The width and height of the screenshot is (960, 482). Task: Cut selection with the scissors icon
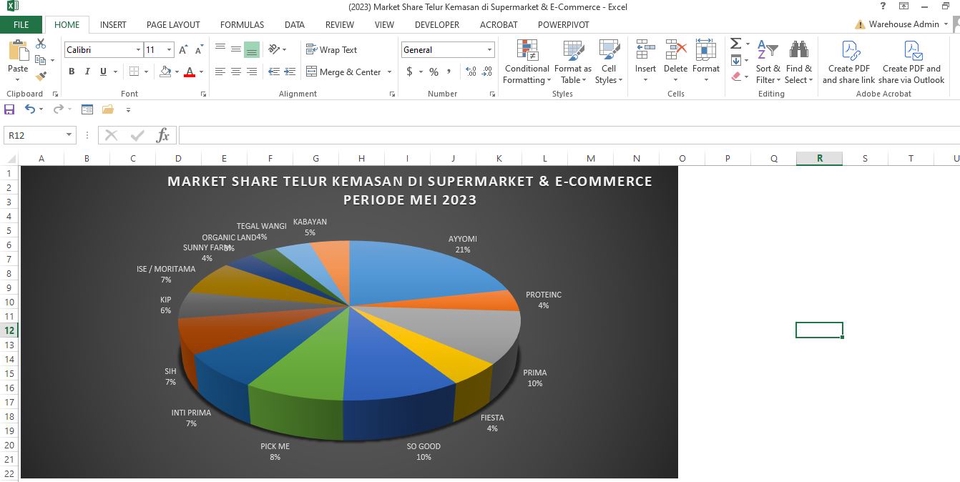click(40, 43)
